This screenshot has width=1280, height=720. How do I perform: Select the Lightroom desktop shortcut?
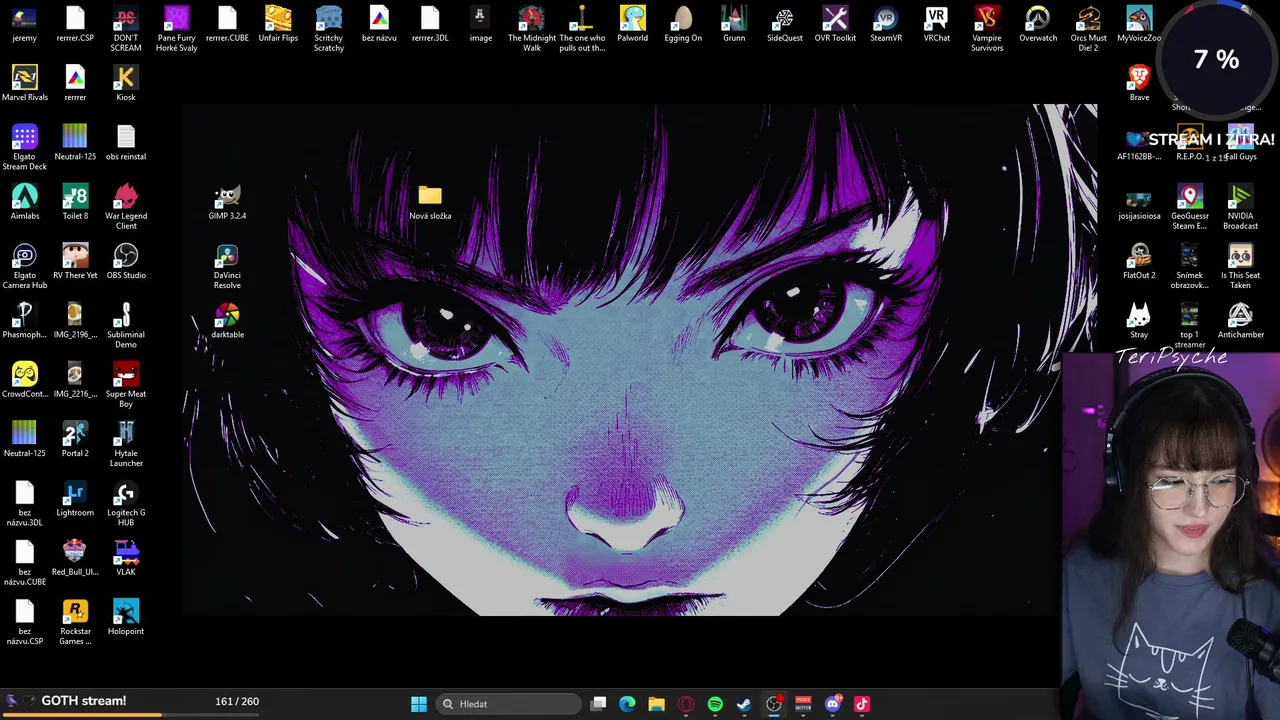coord(75,498)
